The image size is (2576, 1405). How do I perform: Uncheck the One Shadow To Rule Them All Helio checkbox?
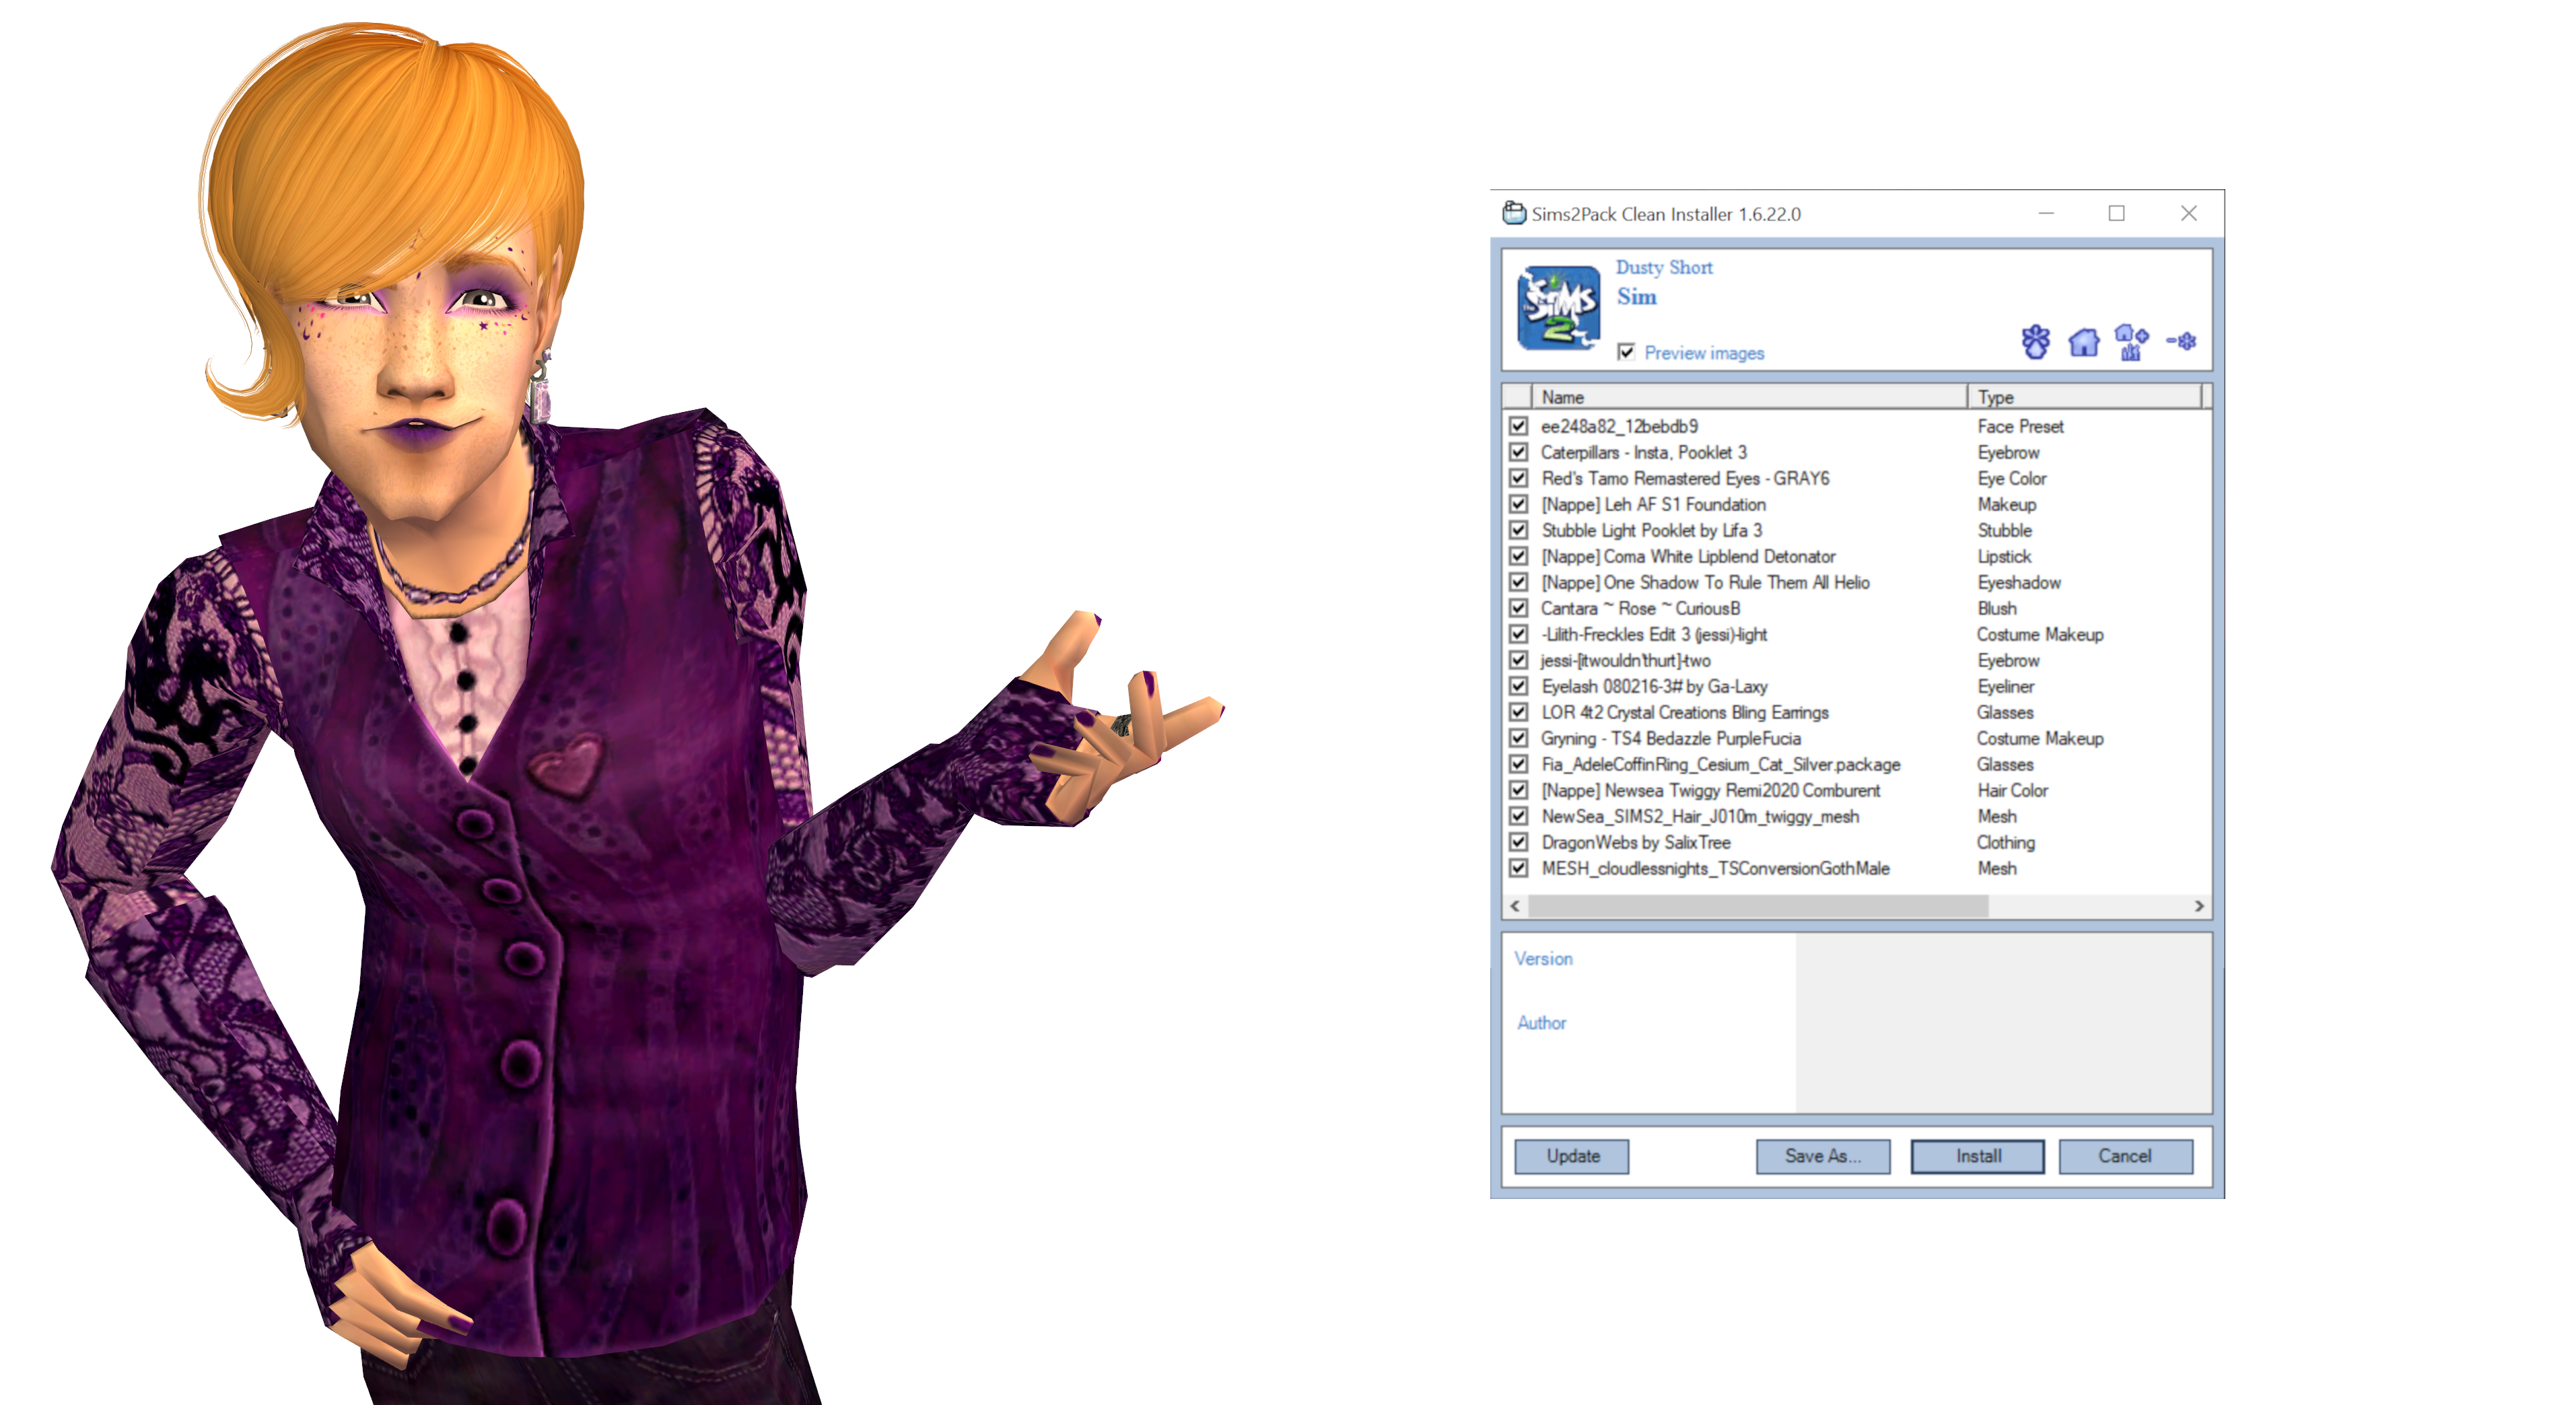[x=1519, y=582]
